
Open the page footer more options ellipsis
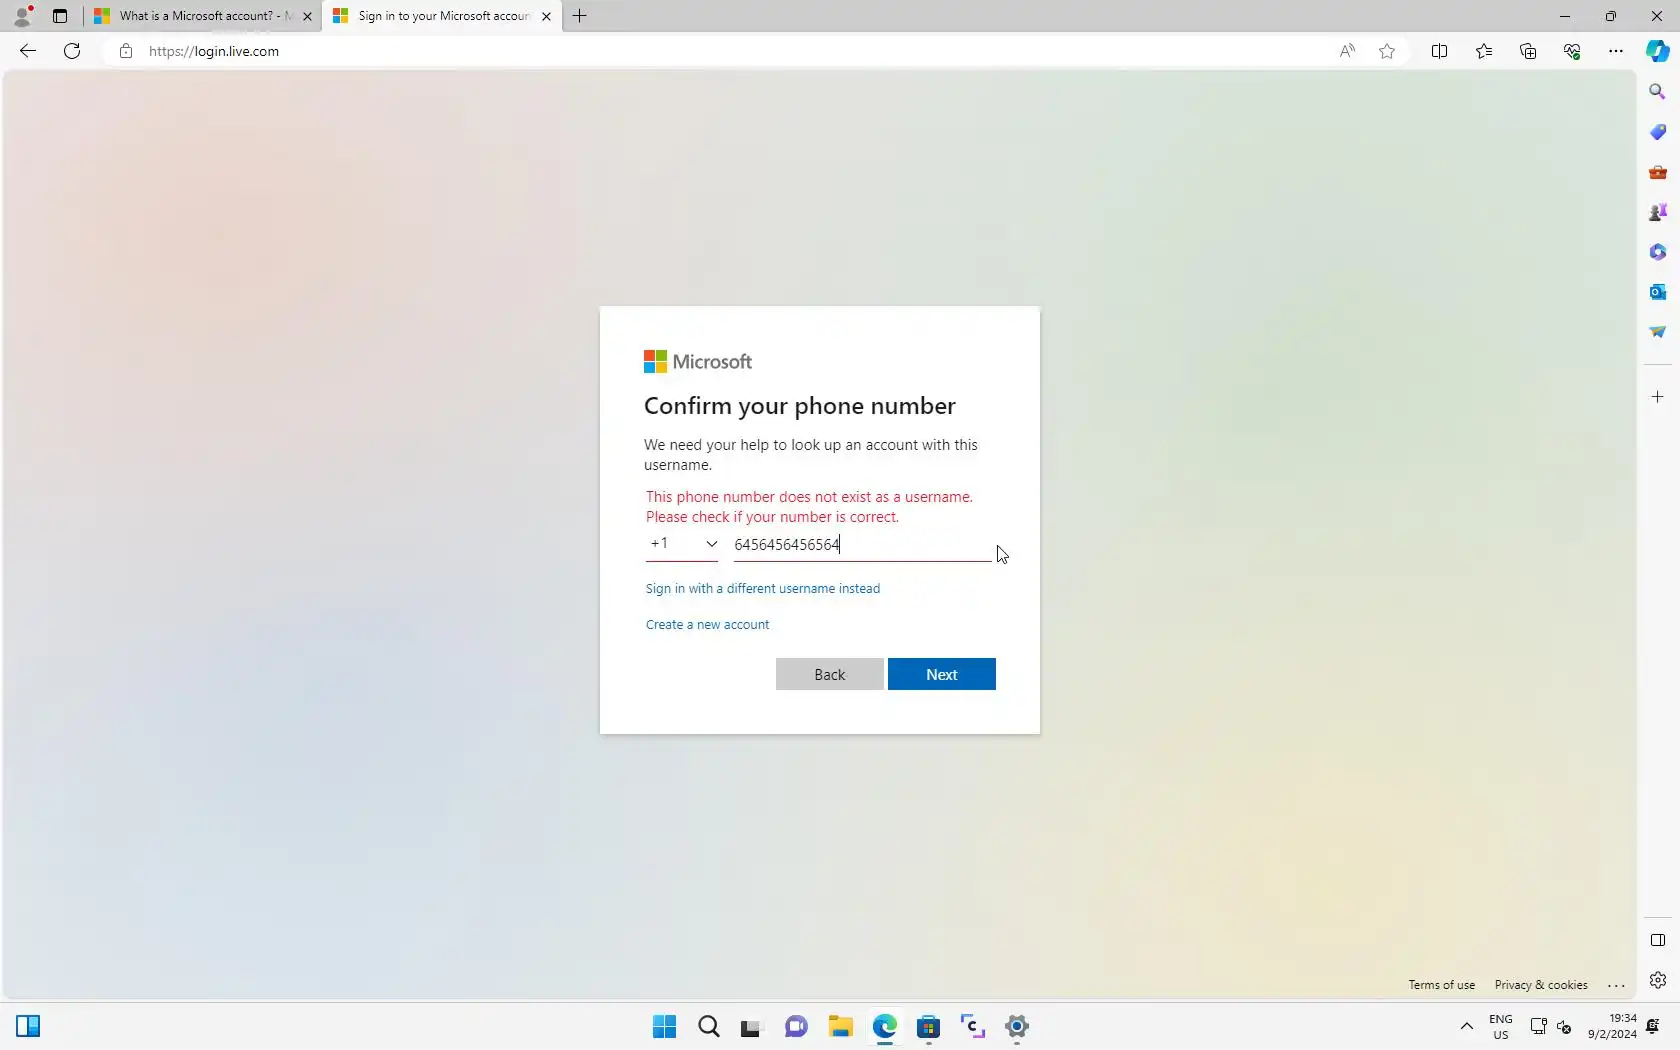click(1617, 985)
